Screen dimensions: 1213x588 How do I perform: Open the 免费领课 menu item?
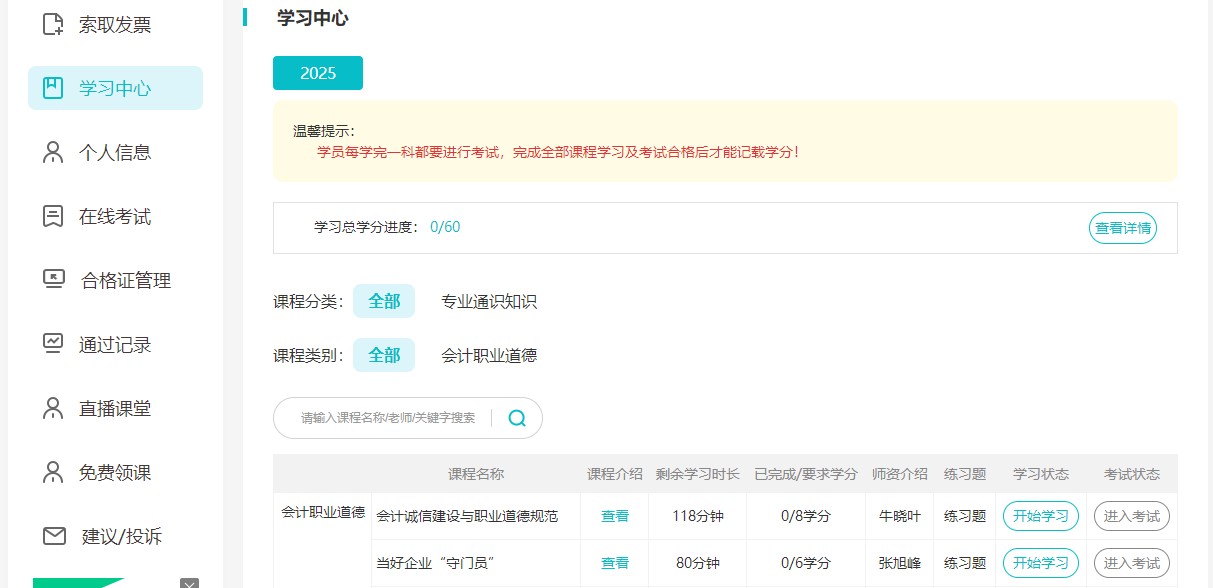pyautogui.click(x=115, y=472)
